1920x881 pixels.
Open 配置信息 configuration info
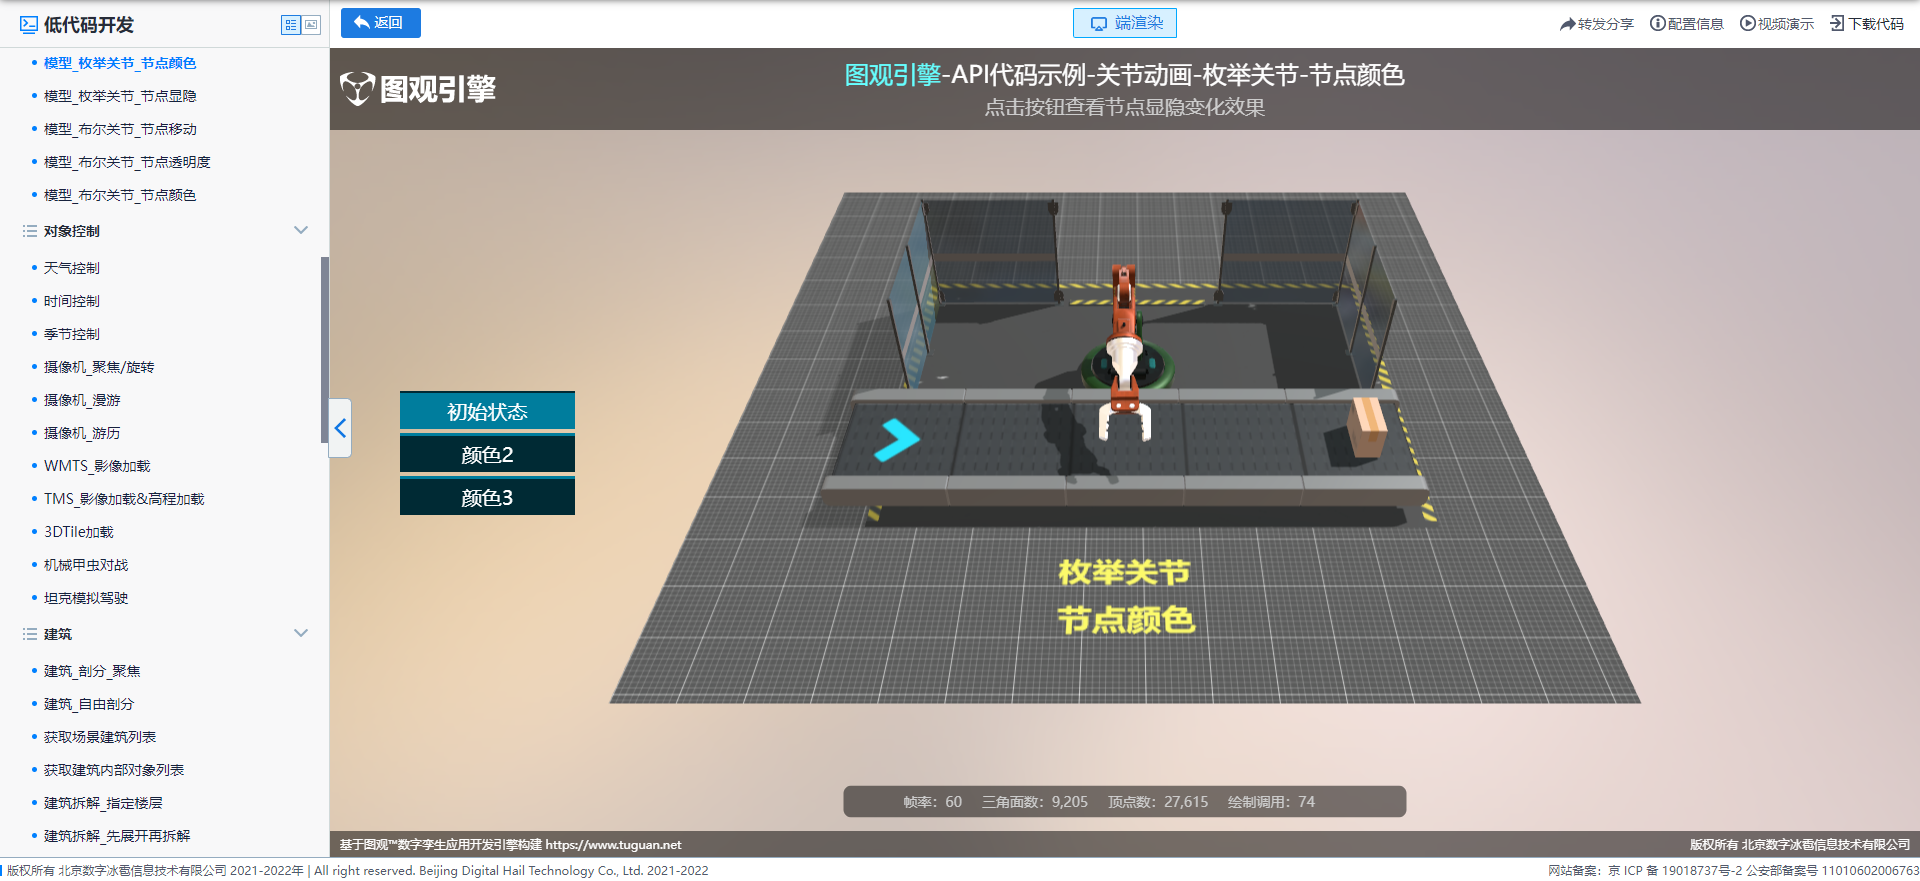point(1686,24)
